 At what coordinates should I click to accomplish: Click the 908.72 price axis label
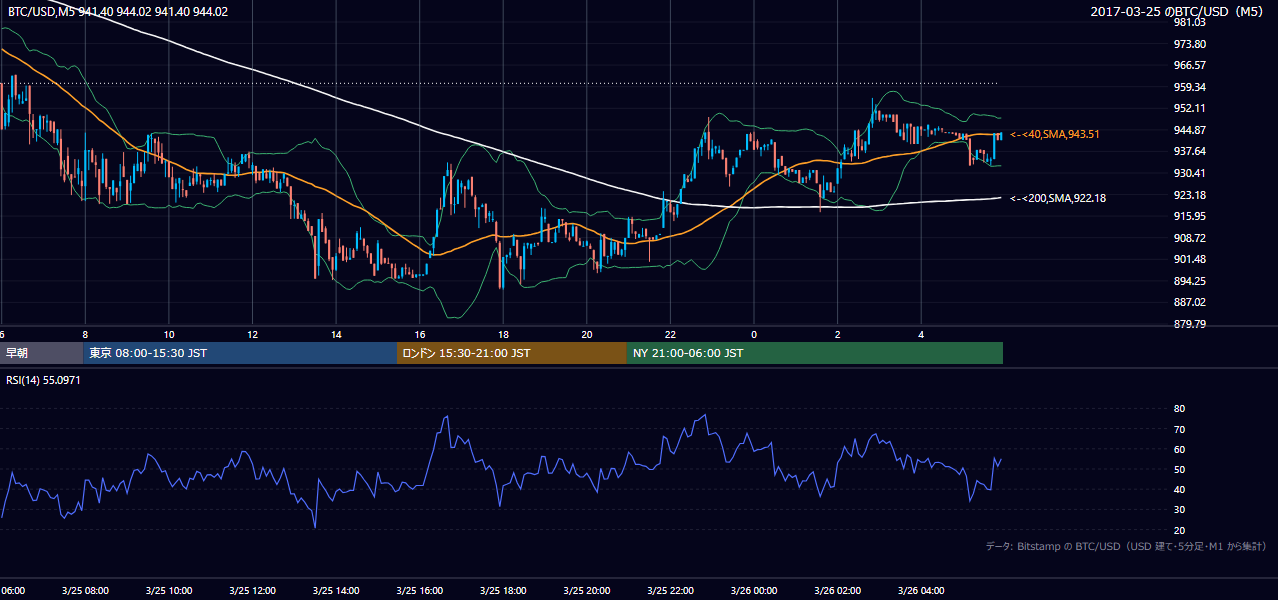click(1189, 238)
